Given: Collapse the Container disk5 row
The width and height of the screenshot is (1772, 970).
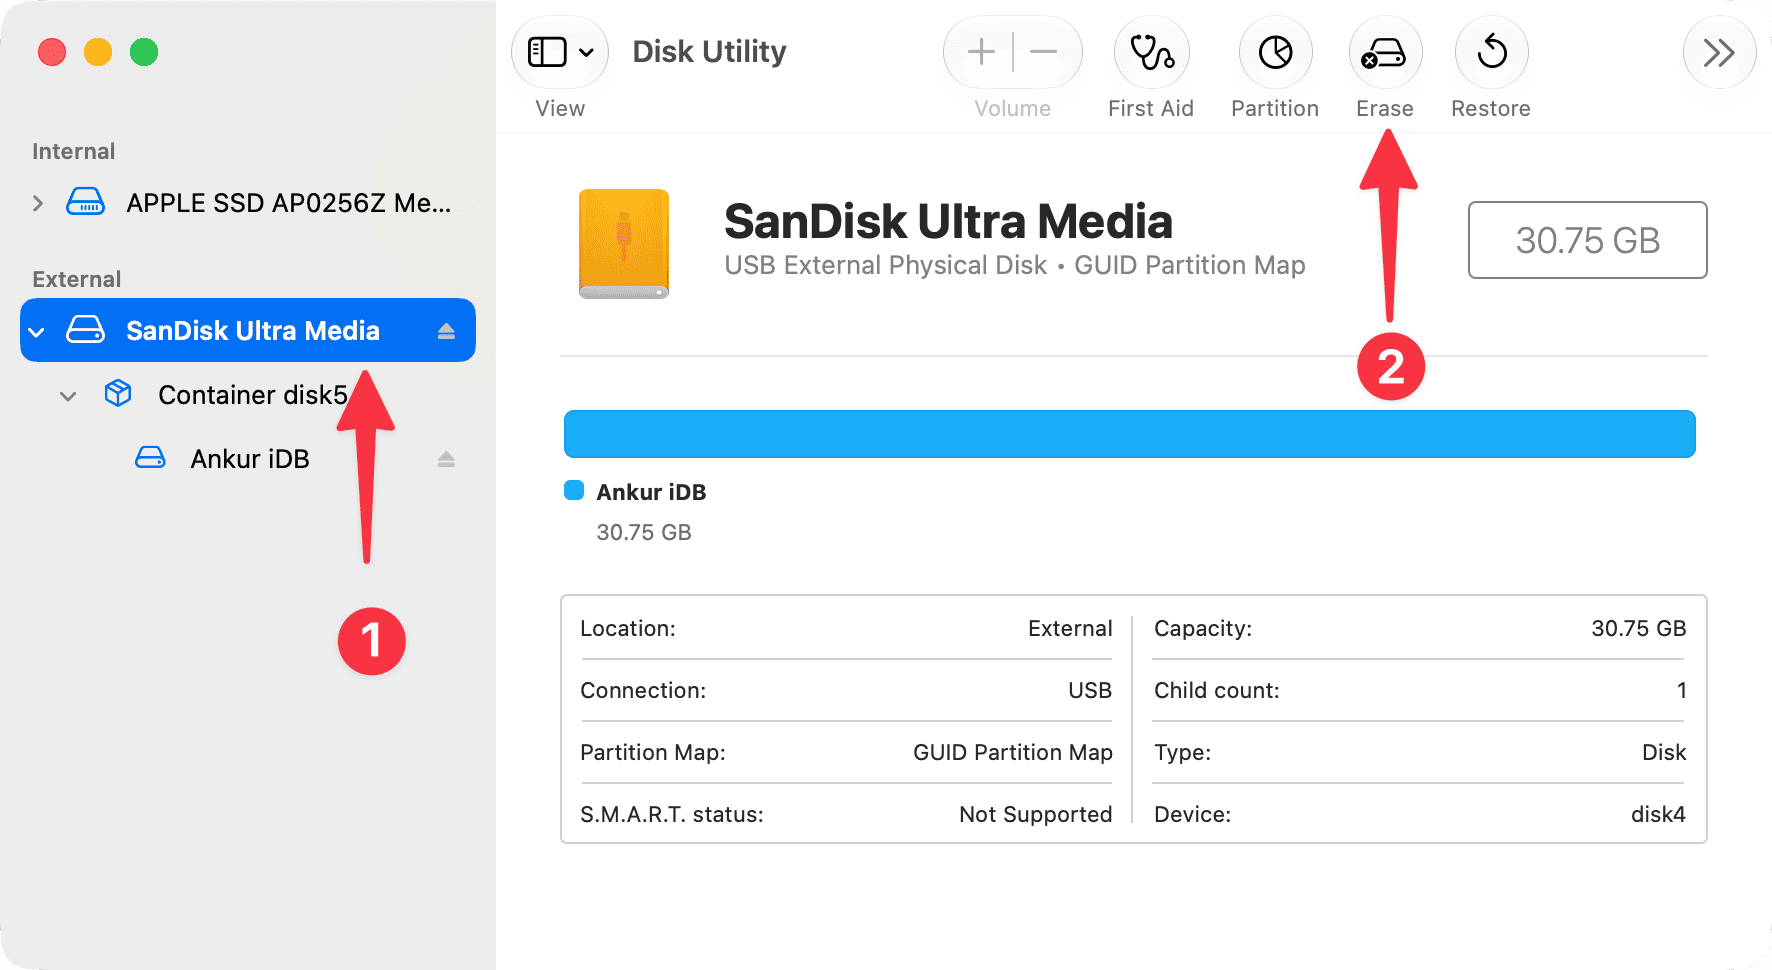Looking at the screenshot, I should click(x=68, y=396).
